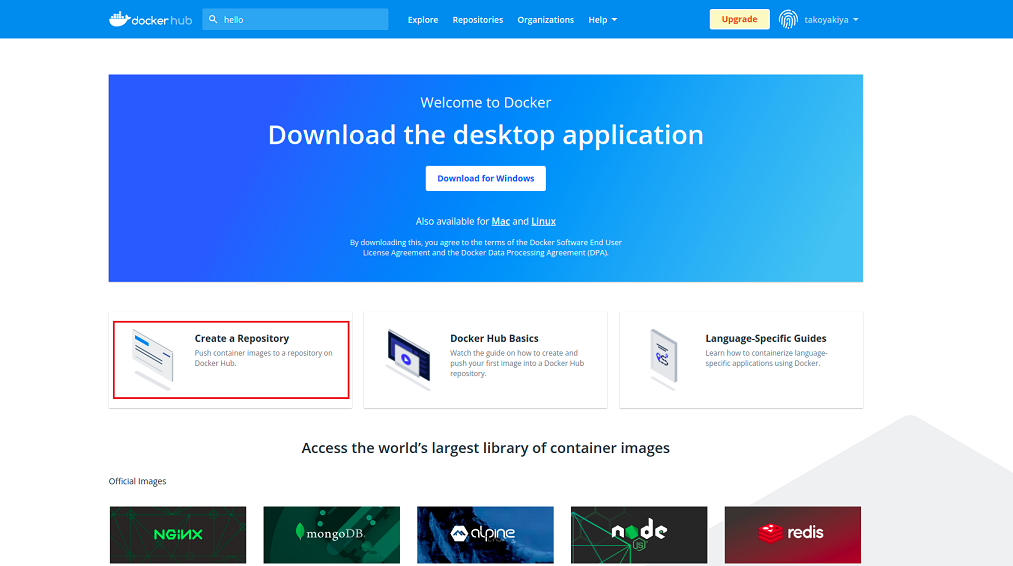This screenshot has width=1013, height=566.
Task: Click the Official Images label
Action: point(138,481)
